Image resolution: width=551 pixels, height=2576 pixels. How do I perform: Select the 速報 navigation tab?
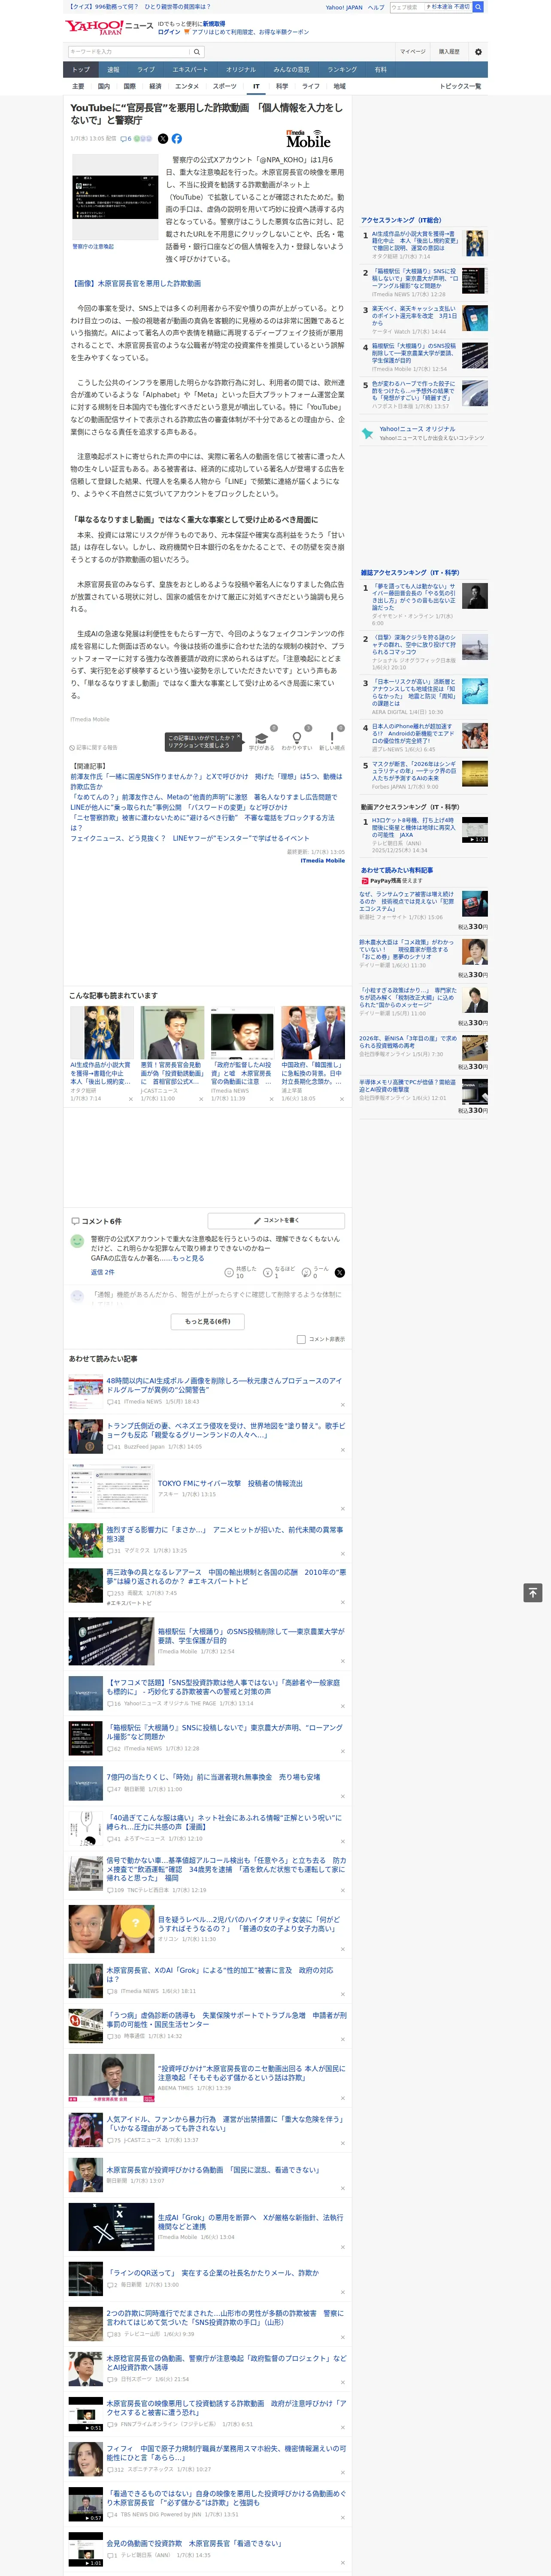click(x=113, y=69)
